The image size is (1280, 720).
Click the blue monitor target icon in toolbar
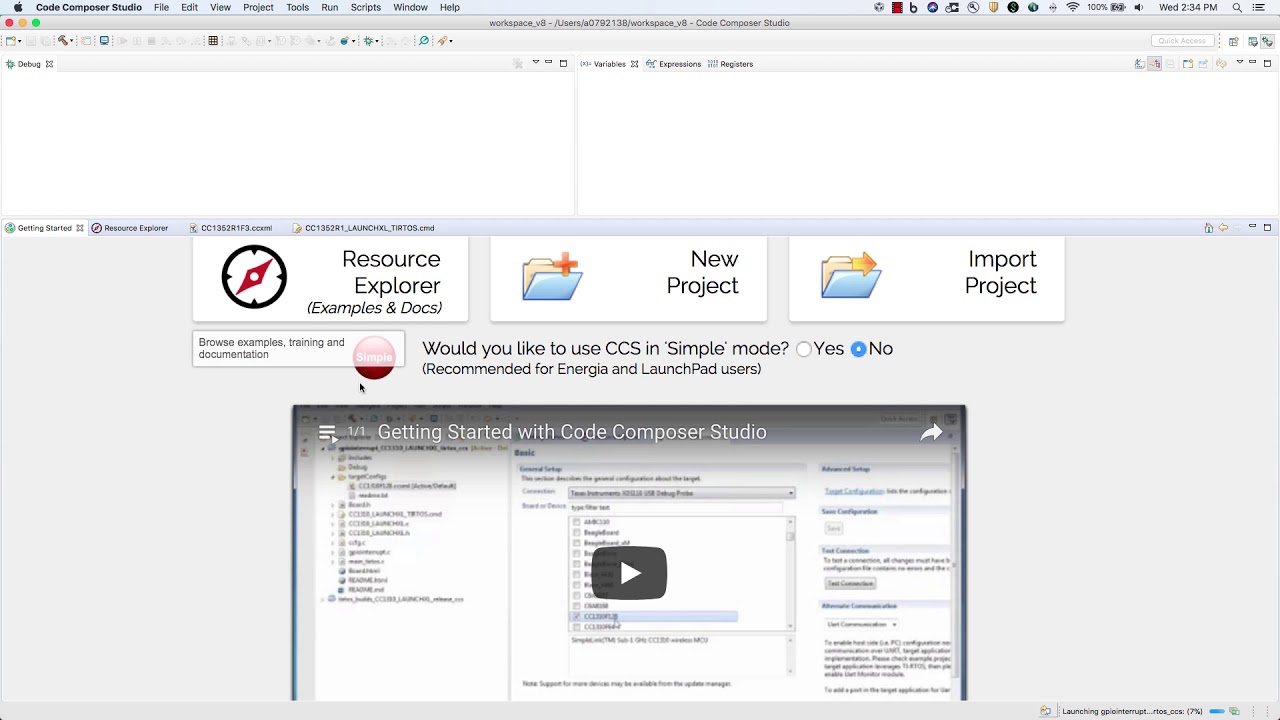click(x=104, y=41)
